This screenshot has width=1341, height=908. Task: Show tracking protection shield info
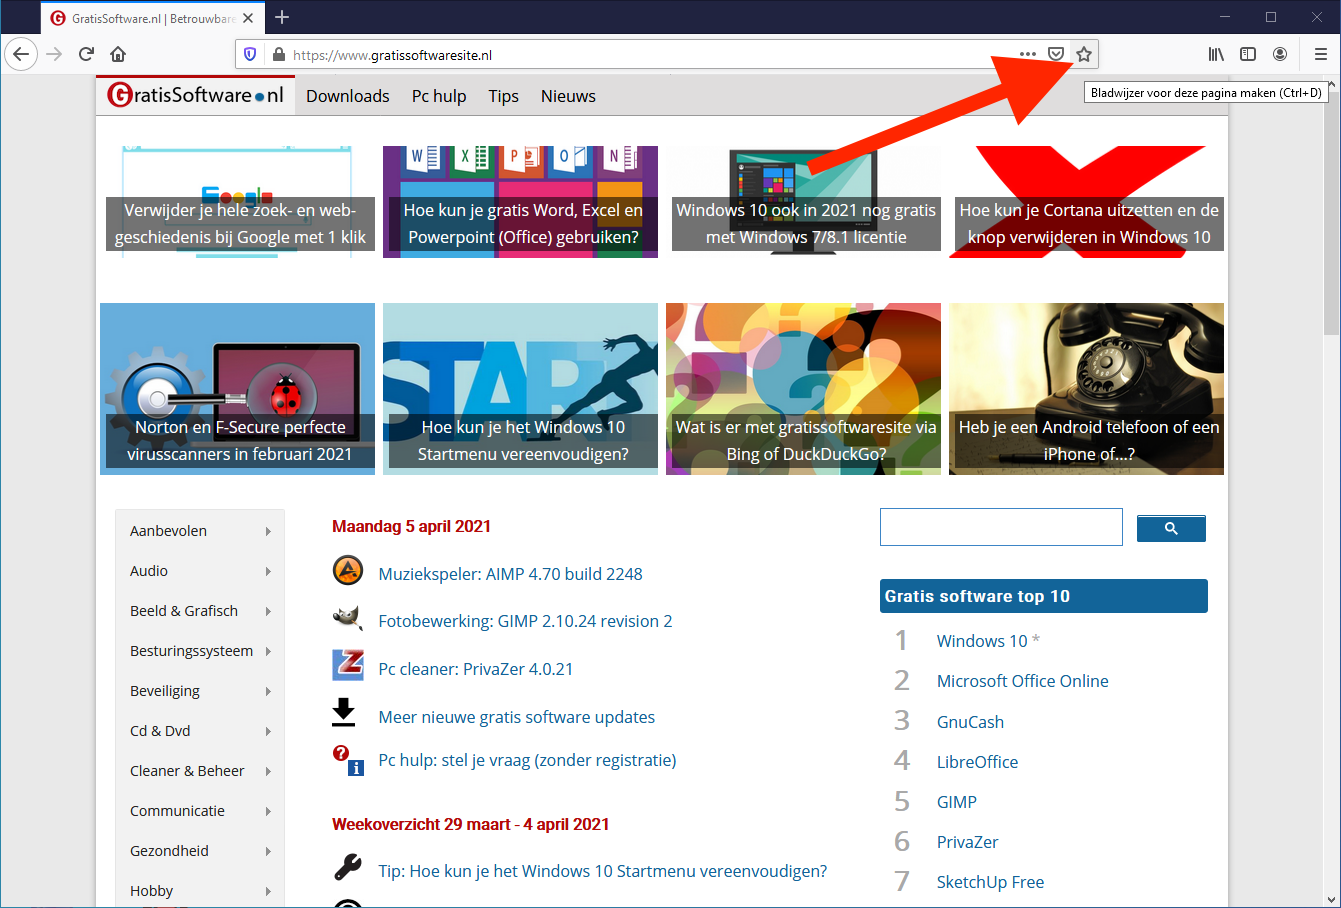click(x=250, y=54)
